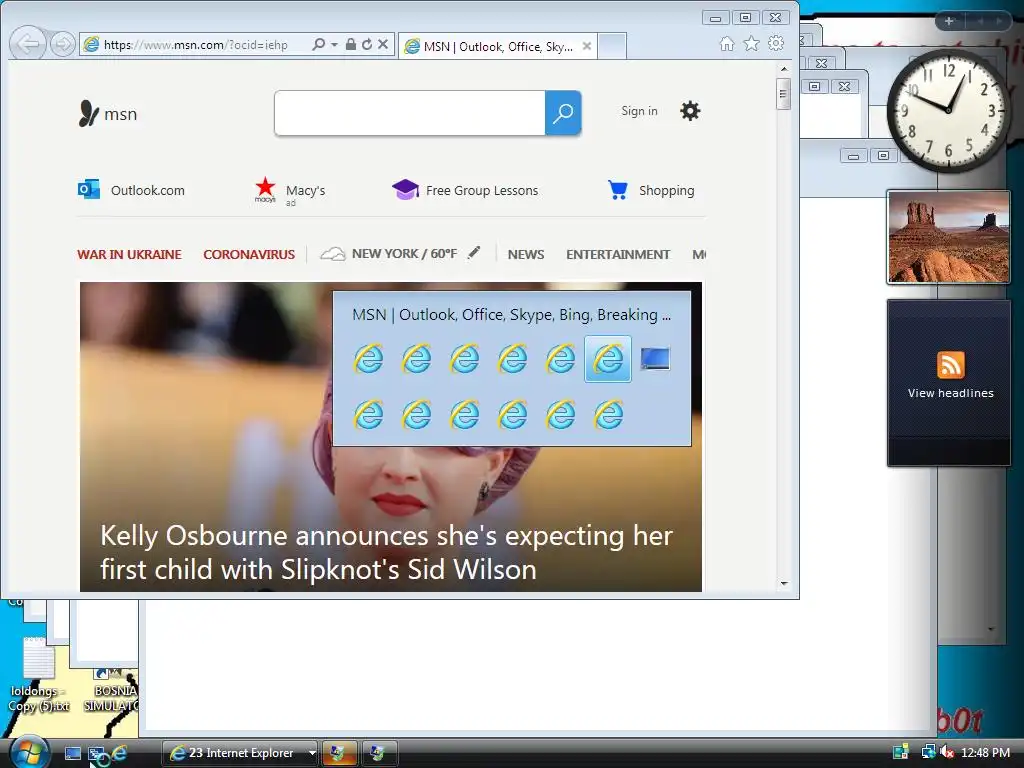Image resolution: width=1024 pixels, height=768 pixels.
Task: Click the Sign in link
Action: click(x=639, y=111)
